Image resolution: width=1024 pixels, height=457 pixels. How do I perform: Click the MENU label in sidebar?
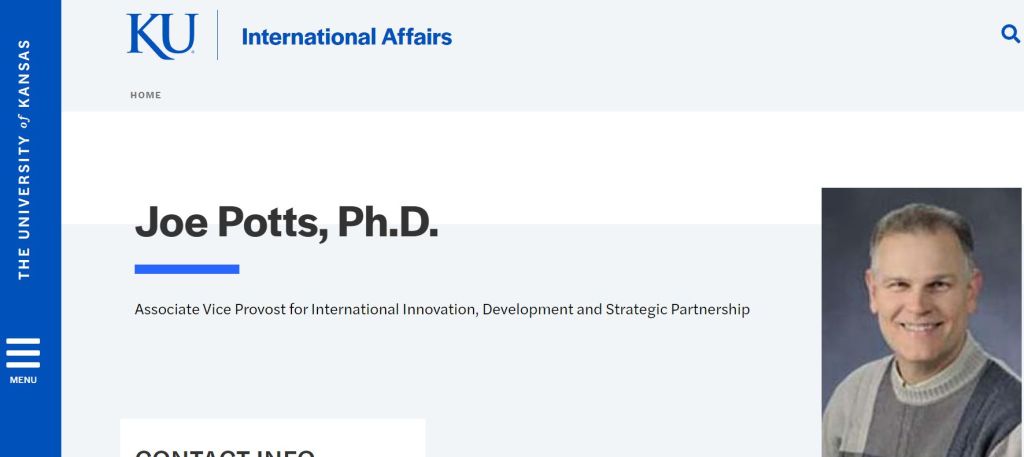[x=23, y=380]
